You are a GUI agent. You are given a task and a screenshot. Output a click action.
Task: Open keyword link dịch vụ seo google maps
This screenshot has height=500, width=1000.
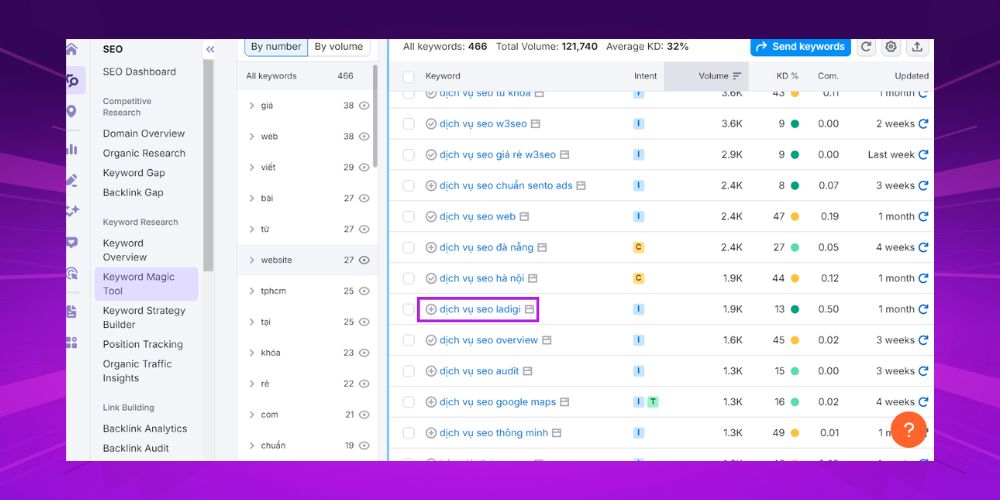coord(497,402)
